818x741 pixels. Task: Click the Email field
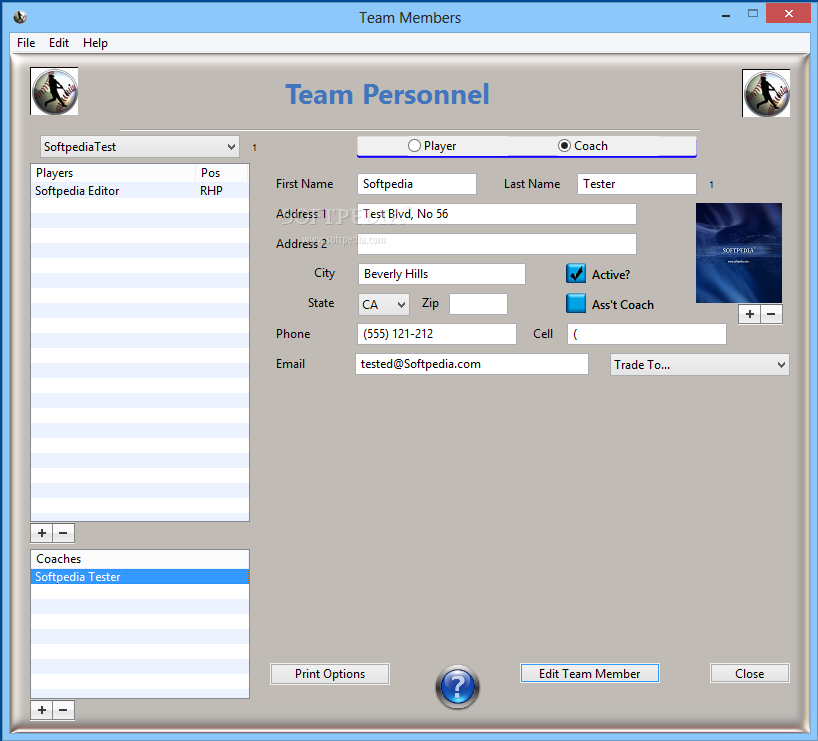pos(472,364)
